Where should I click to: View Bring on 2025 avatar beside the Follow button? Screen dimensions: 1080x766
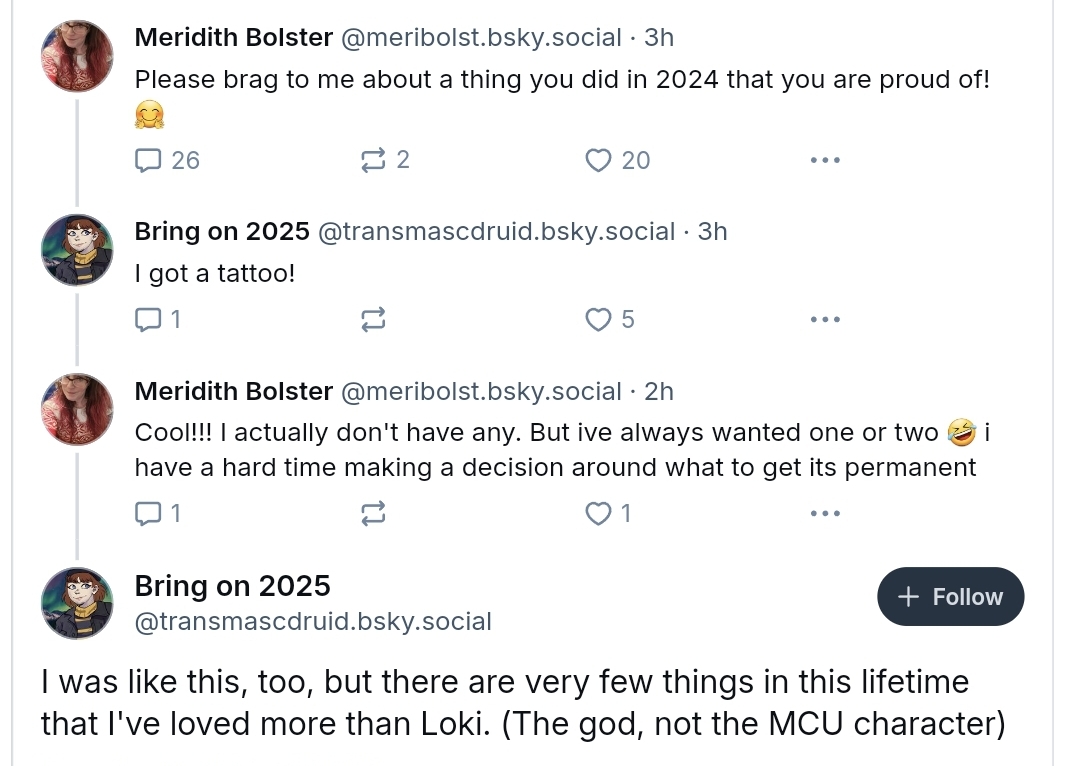click(77, 603)
